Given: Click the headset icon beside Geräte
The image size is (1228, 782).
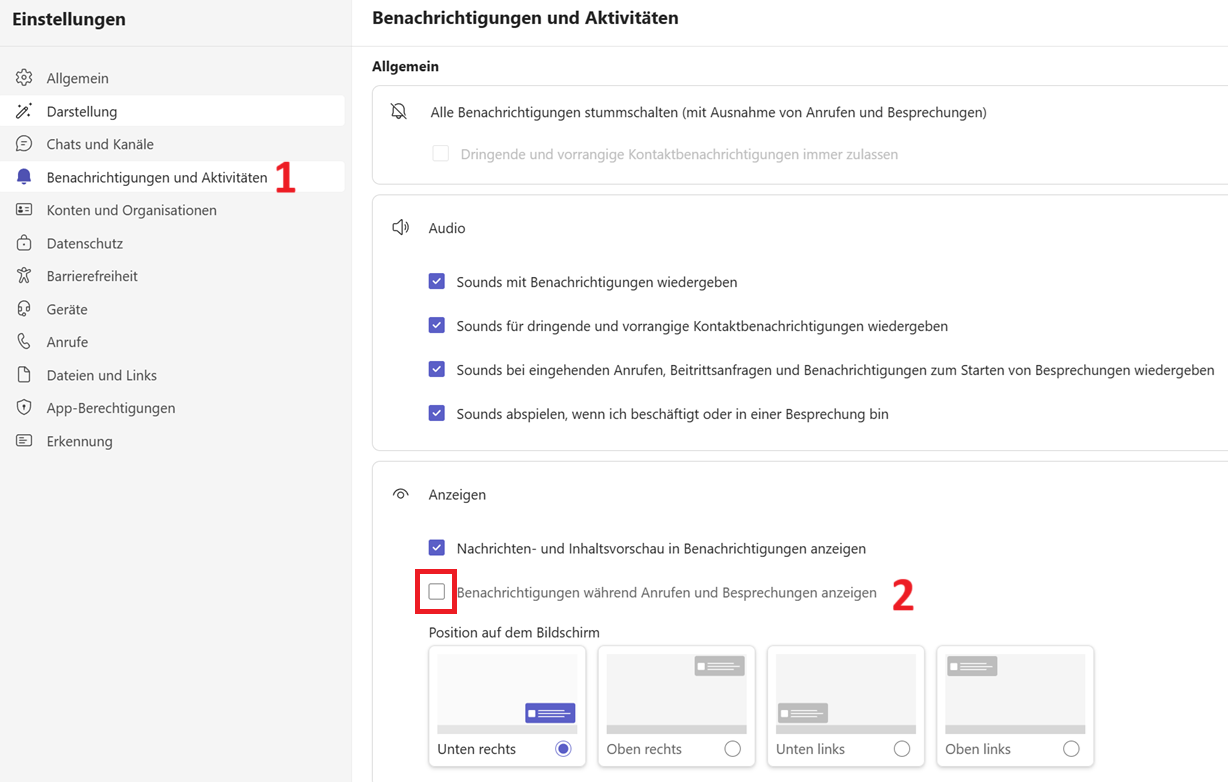Looking at the screenshot, I should (x=24, y=309).
